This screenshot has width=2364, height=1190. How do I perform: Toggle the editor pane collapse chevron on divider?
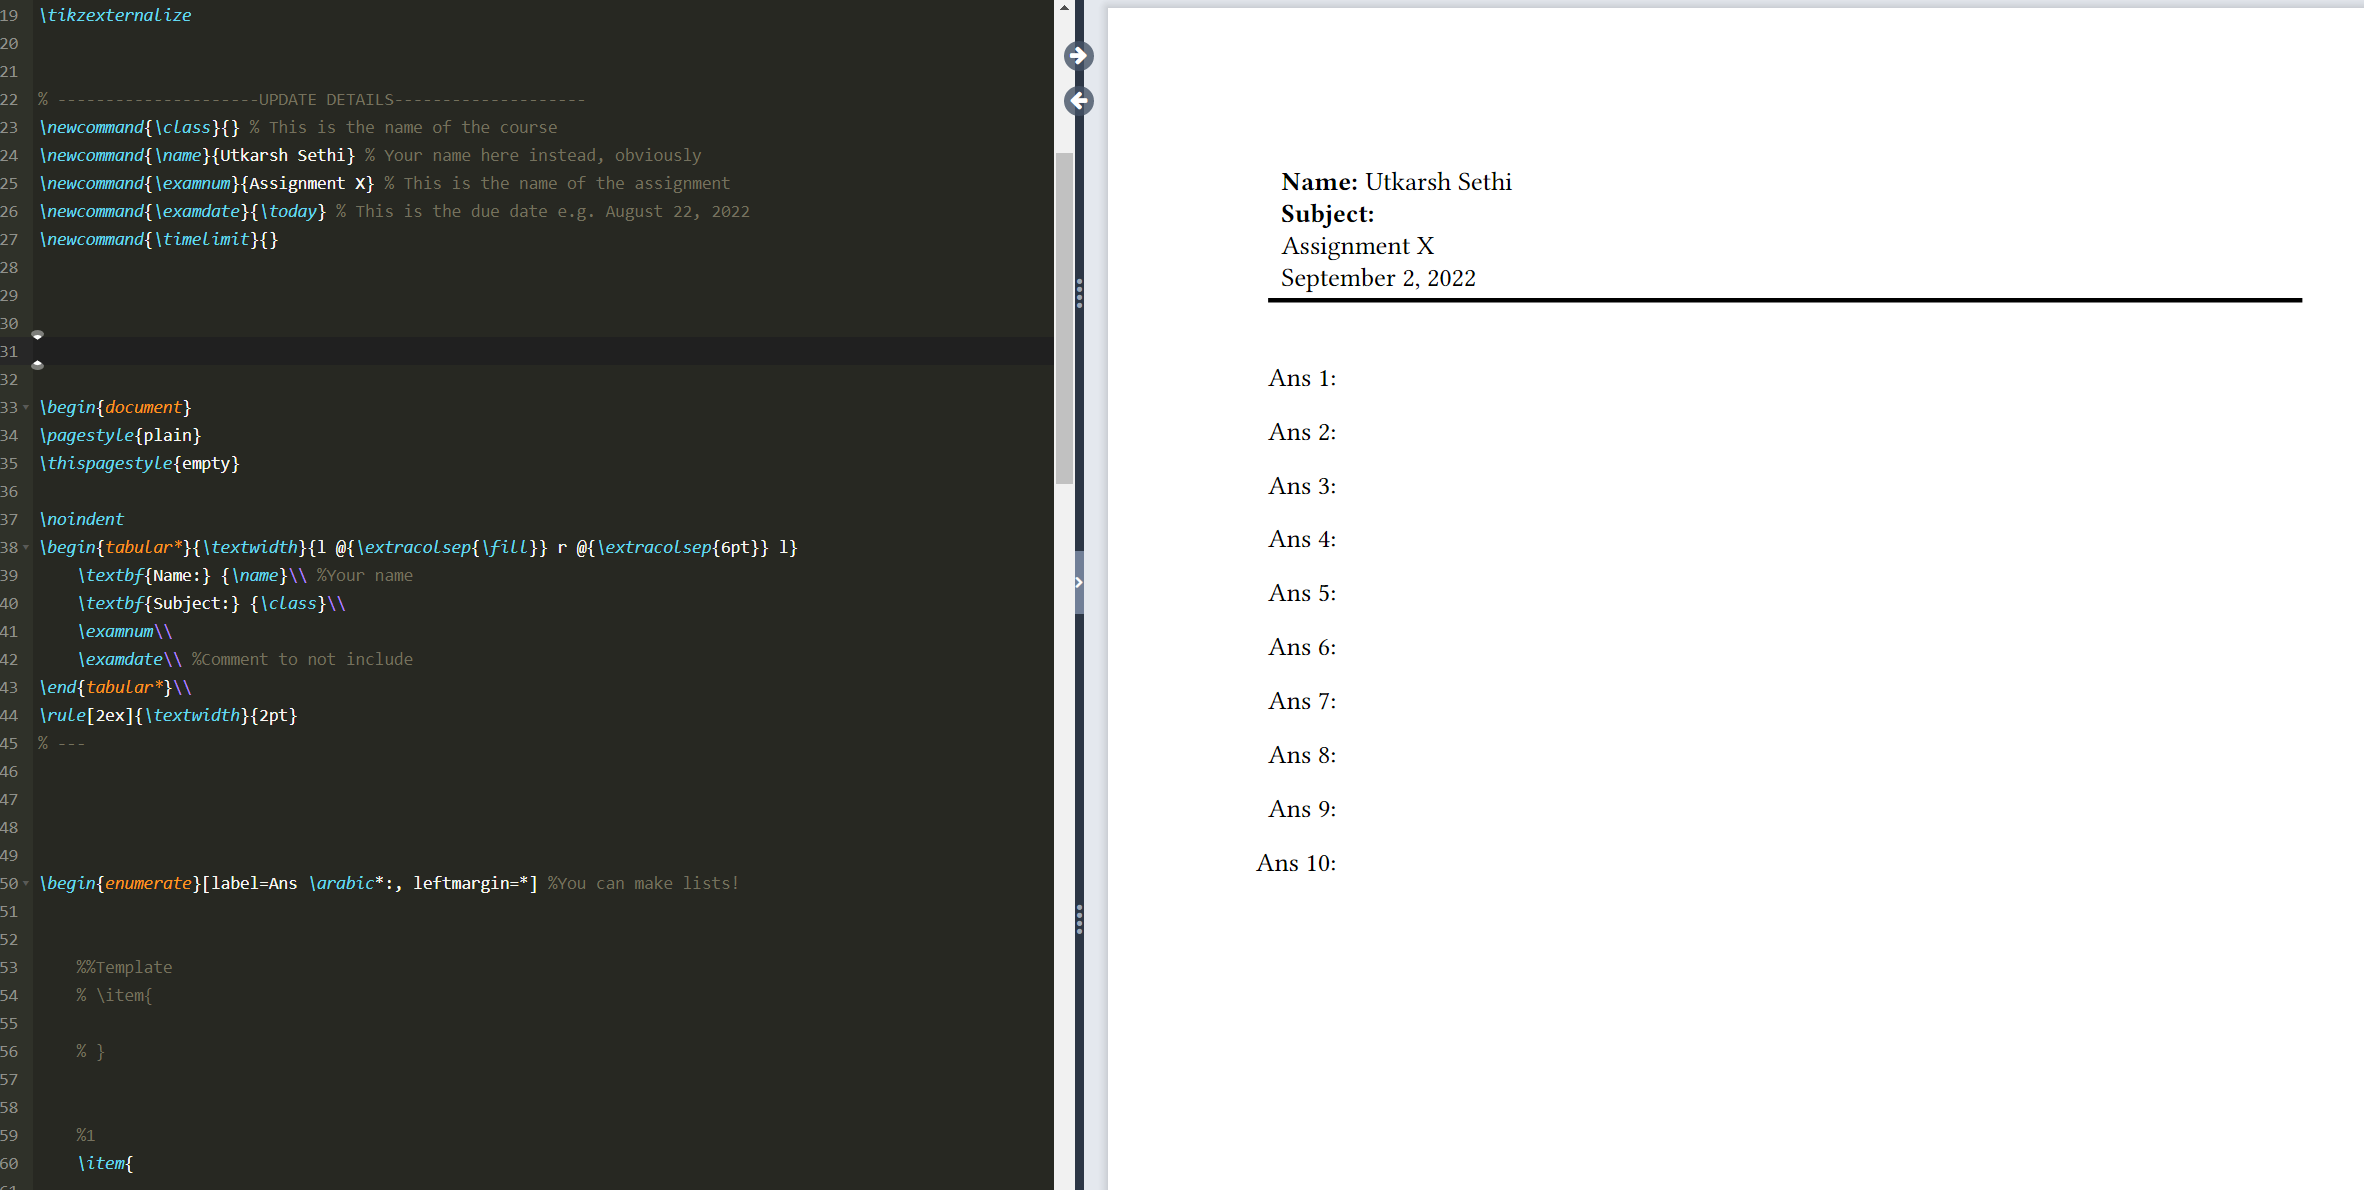click(x=1079, y=582)
